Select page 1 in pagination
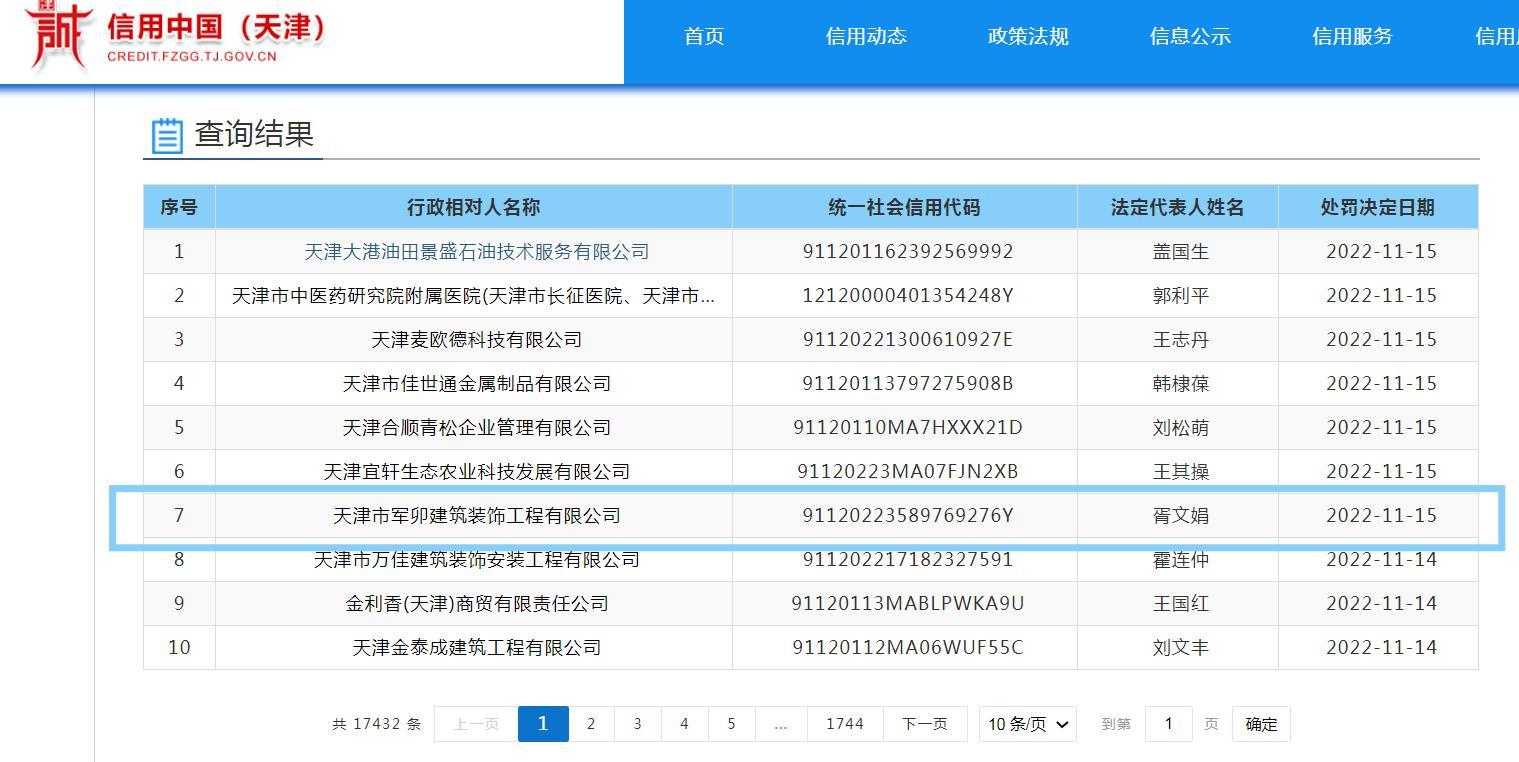1519x762 pixels. click(x=543, y=724)
